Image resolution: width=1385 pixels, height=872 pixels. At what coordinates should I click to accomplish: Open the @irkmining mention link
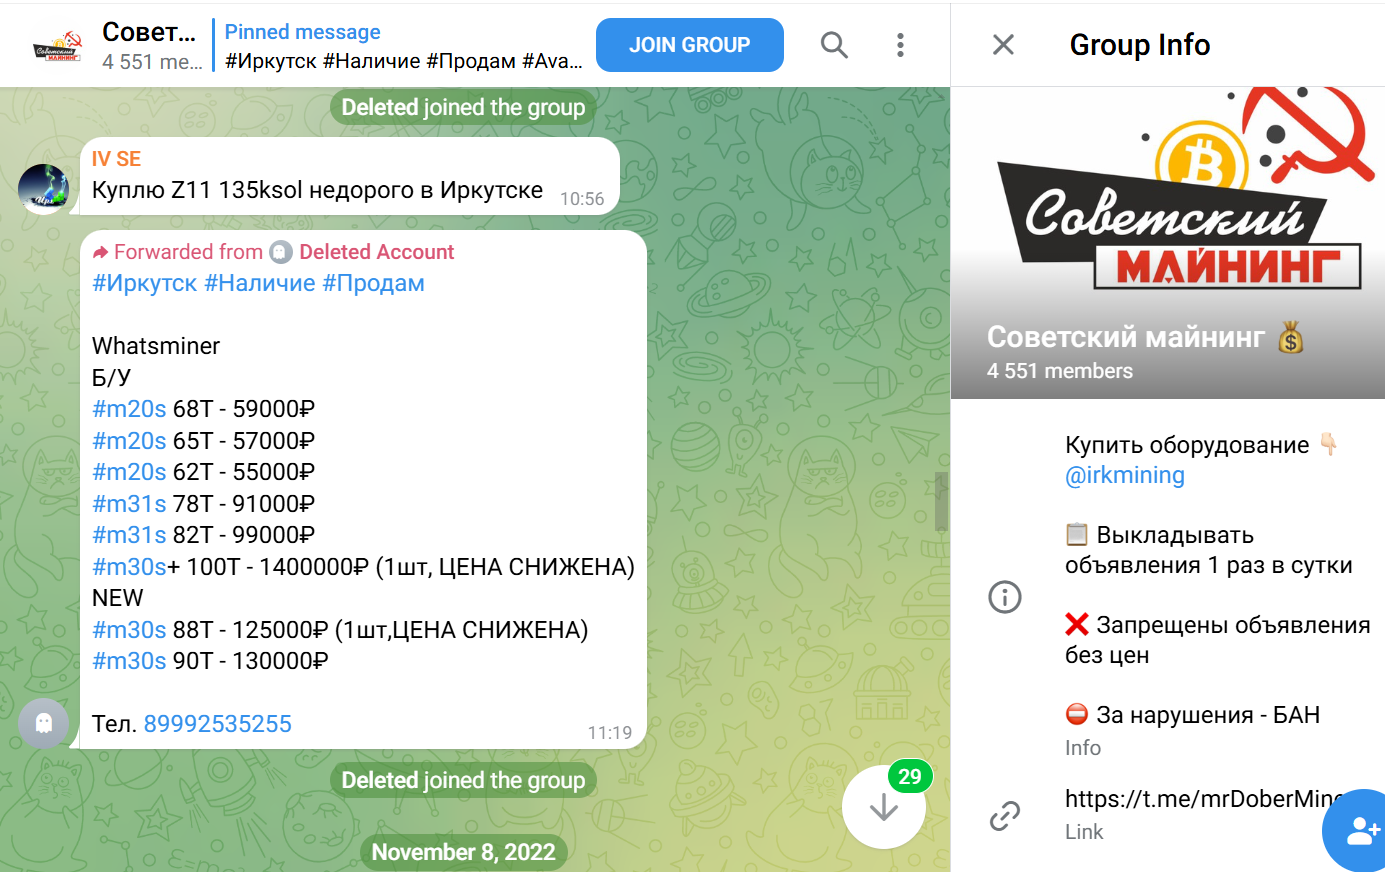(x=1125, y=475)
